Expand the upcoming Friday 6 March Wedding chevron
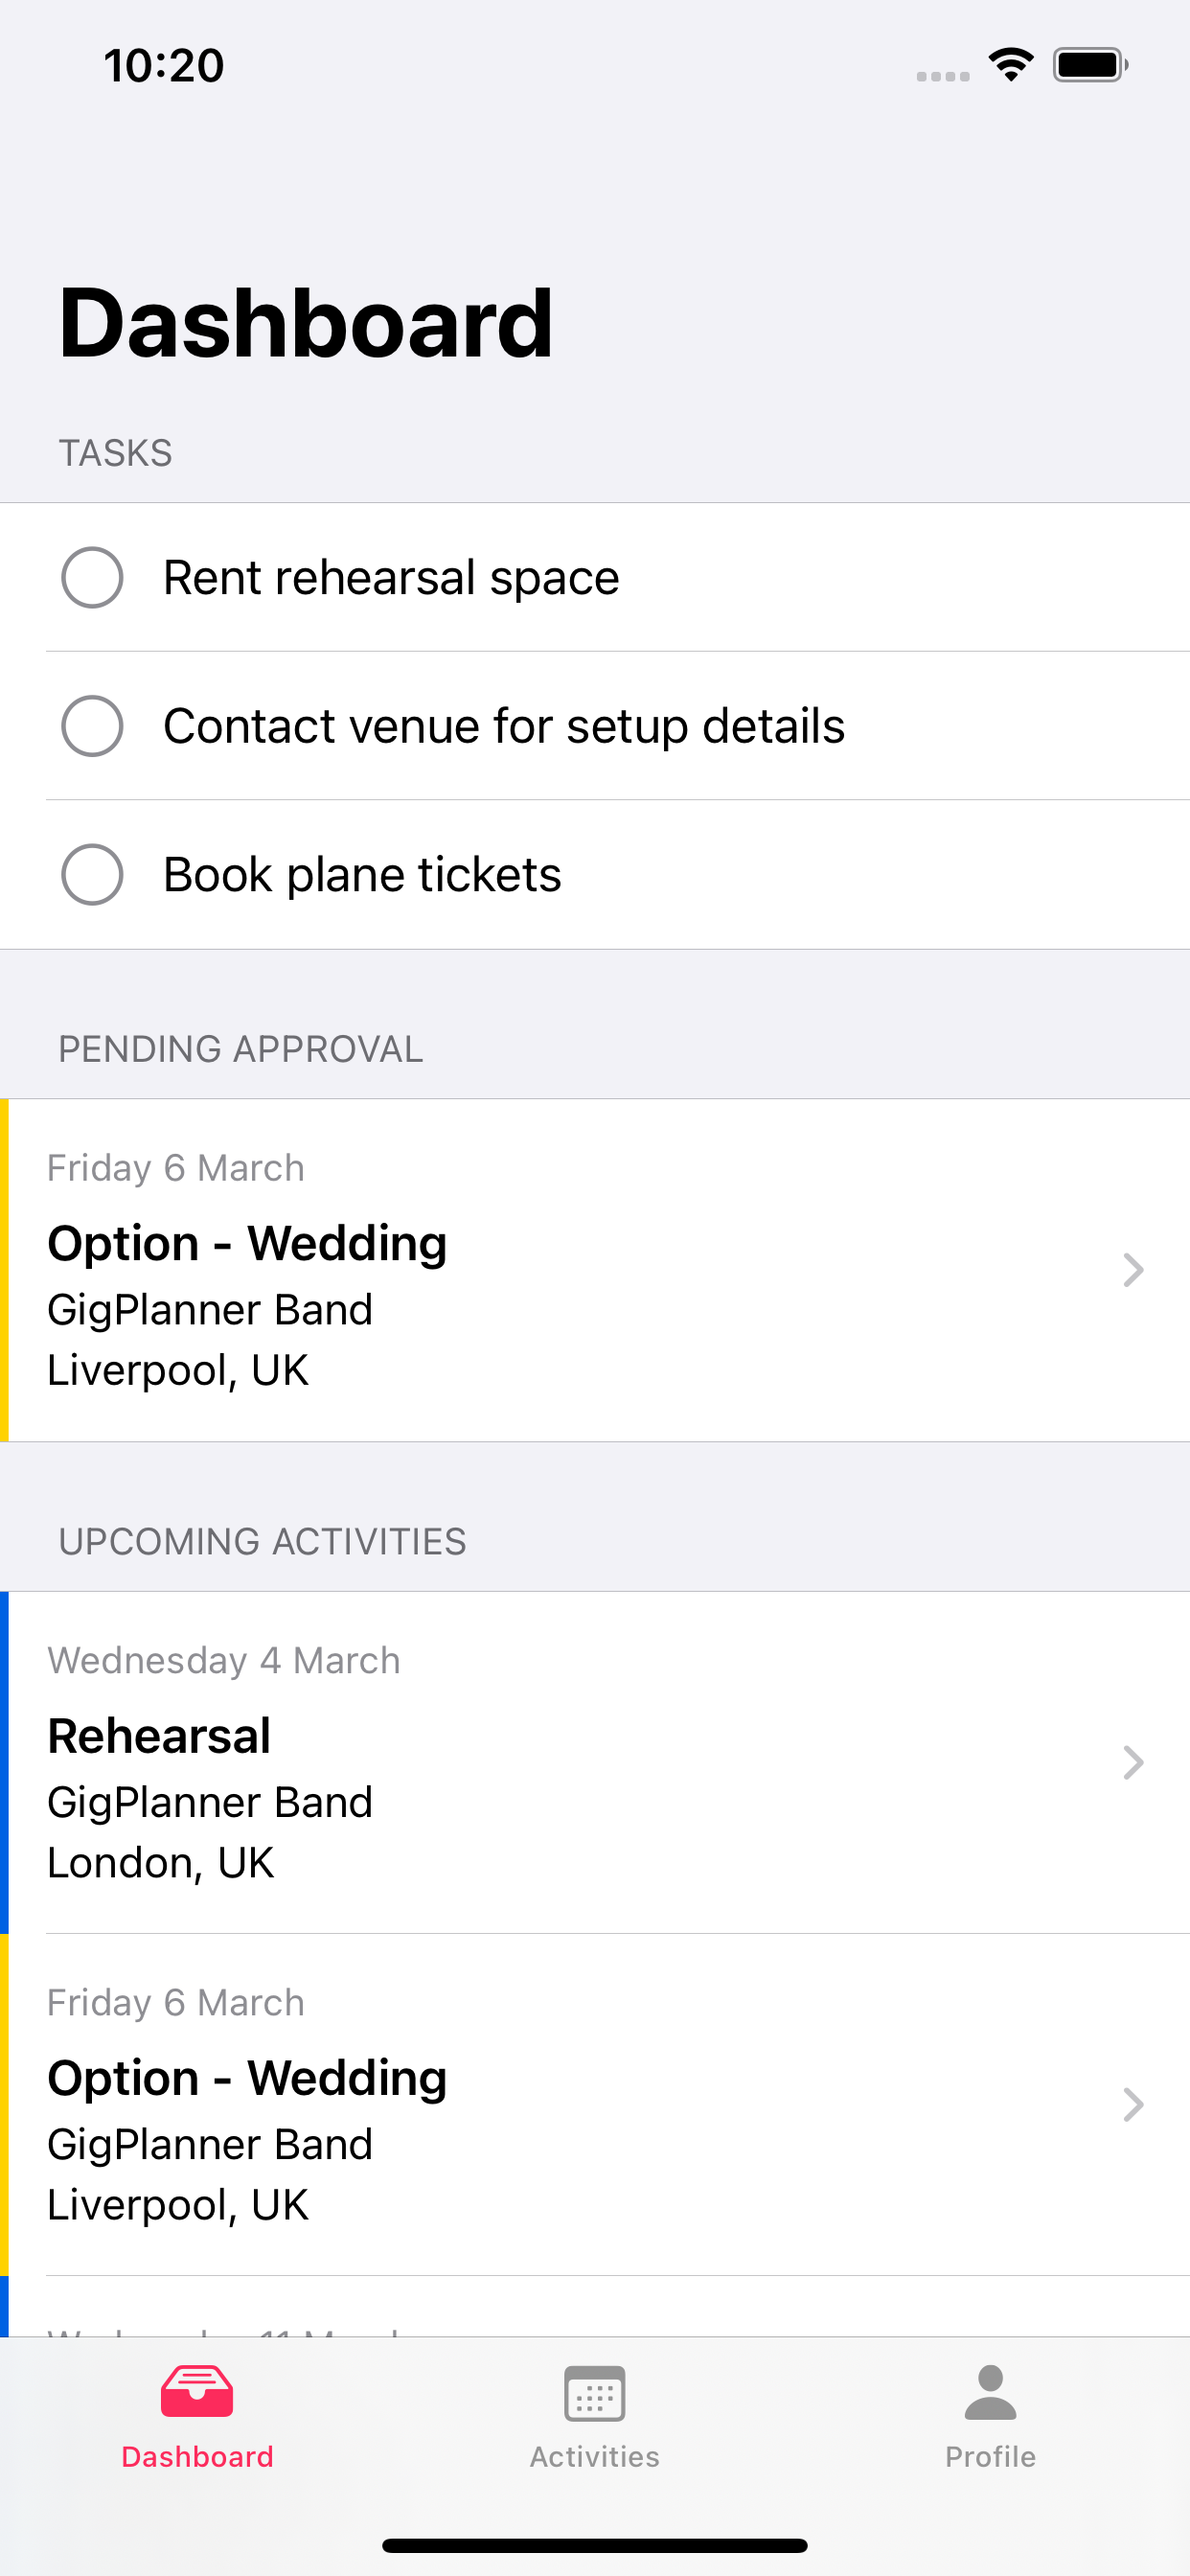 click(x=1133, y=2104)
